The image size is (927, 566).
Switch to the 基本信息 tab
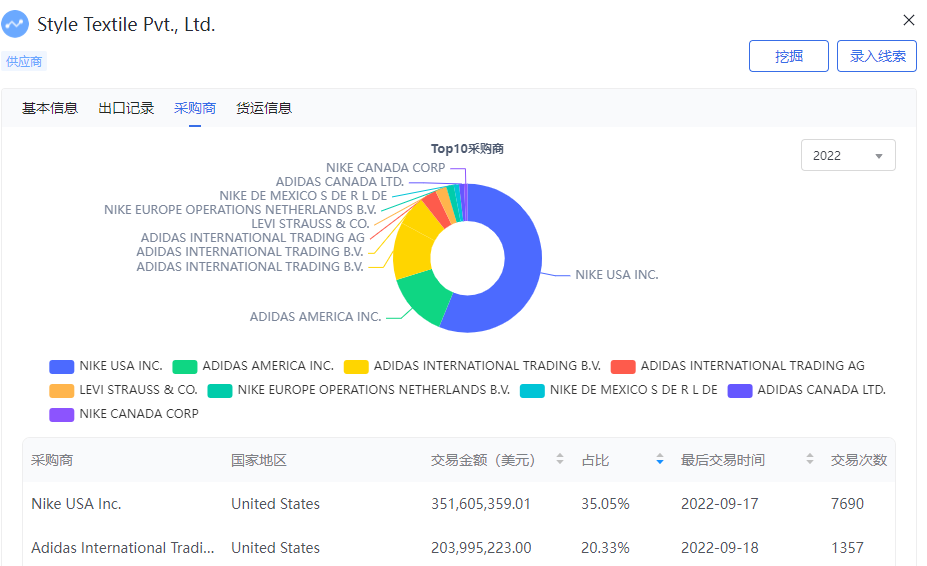(x=50, y=108)
